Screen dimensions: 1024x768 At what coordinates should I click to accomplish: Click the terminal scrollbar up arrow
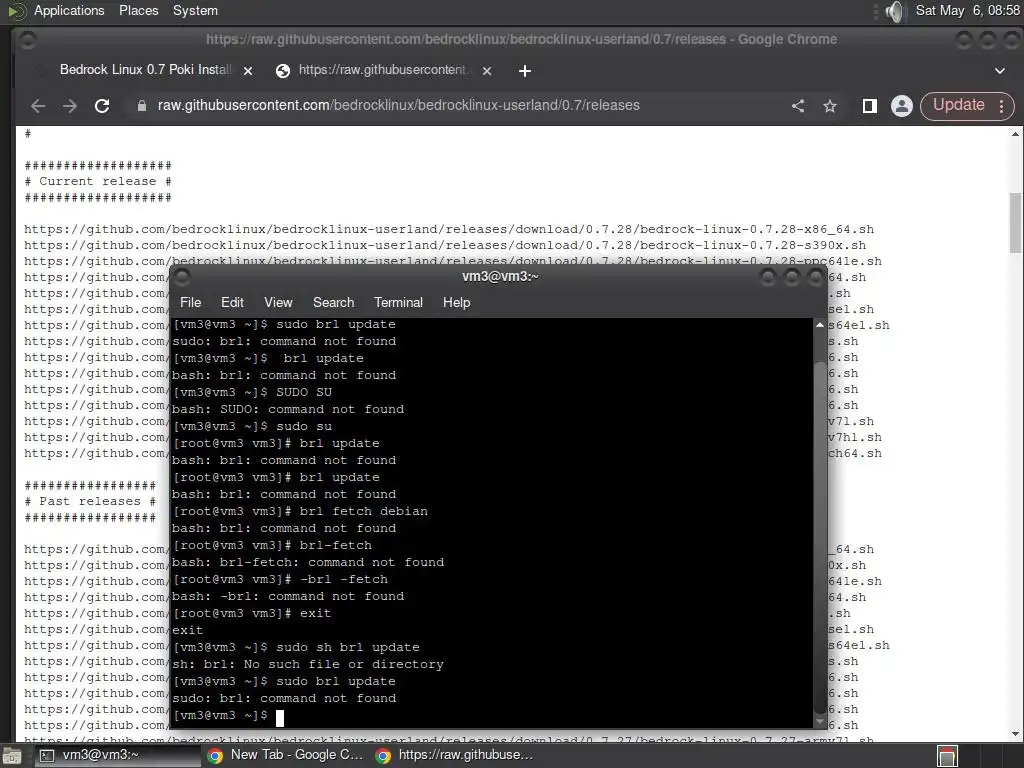coord(820,325)
